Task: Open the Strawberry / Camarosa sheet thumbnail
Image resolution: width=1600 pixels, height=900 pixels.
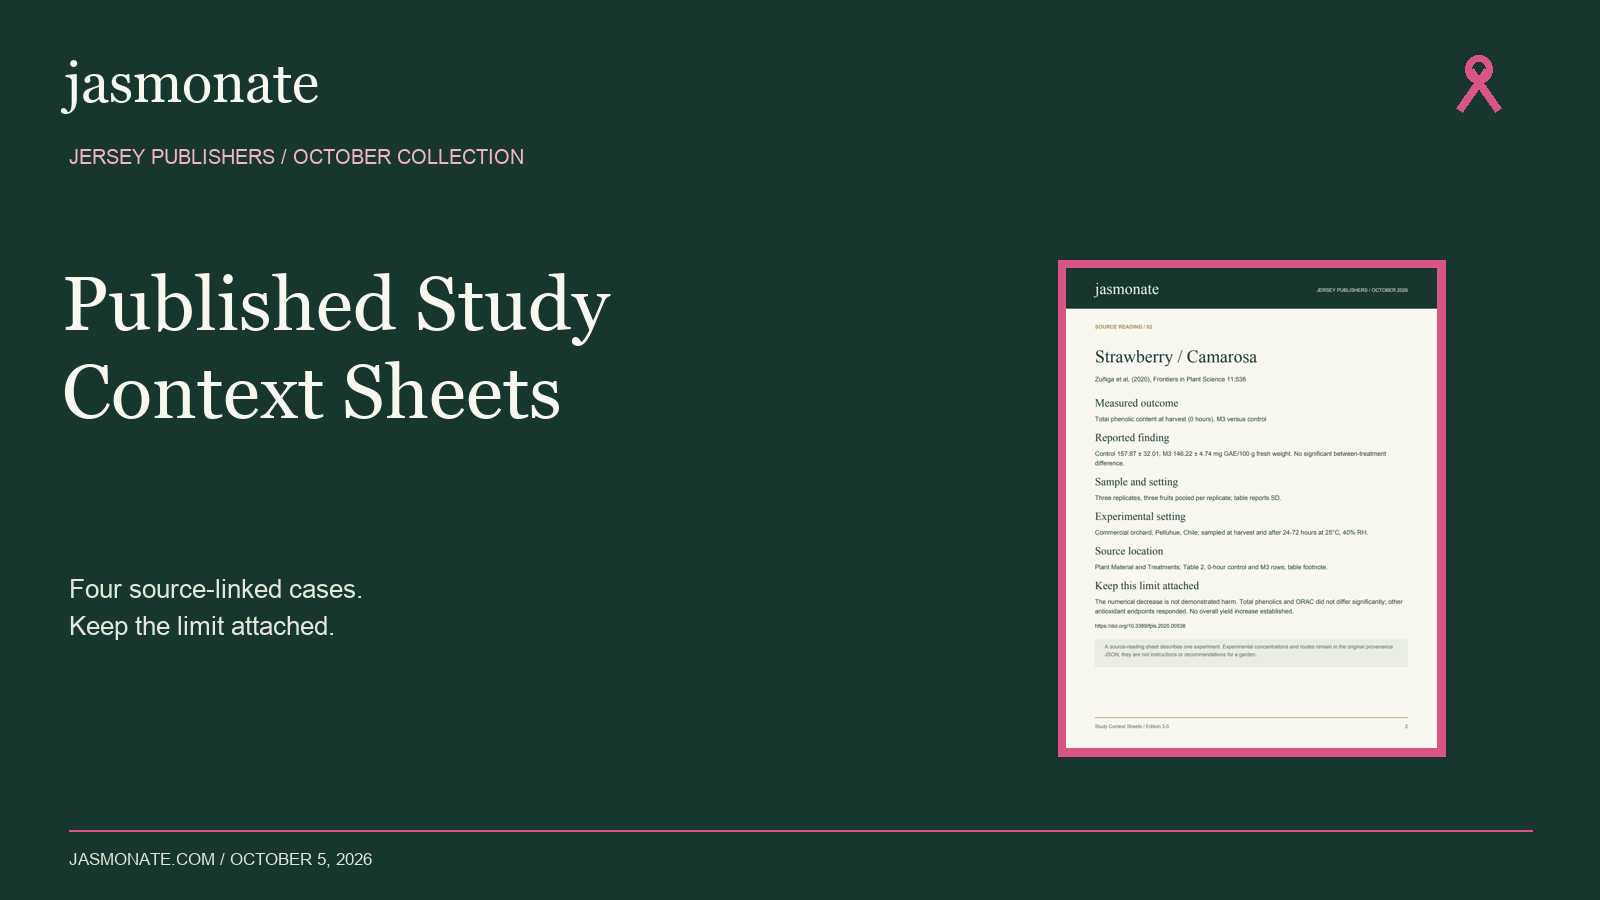Action: 1252,508
